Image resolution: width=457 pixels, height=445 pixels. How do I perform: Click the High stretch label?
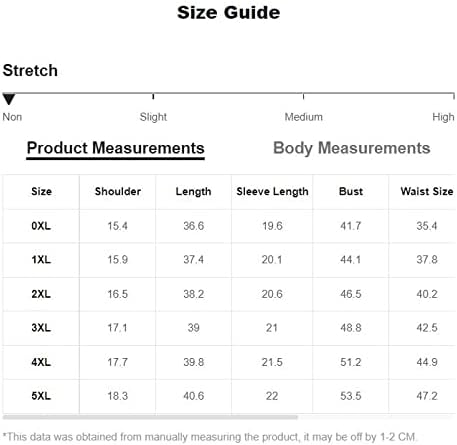pyautogui.click(x=443, y=117)
